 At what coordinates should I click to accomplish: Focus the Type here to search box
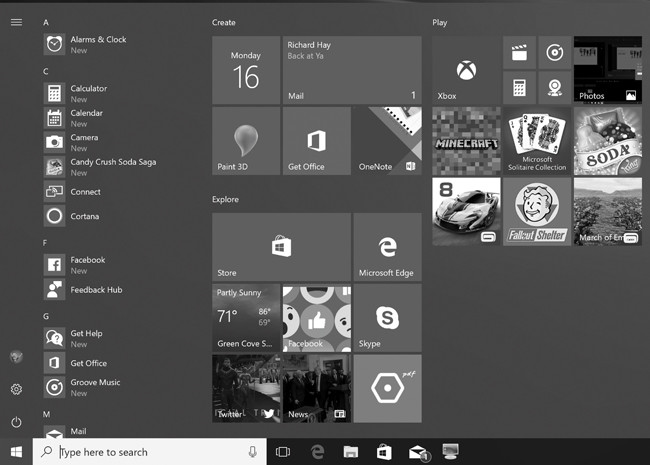pyautogui.click(x=149, y=452)
